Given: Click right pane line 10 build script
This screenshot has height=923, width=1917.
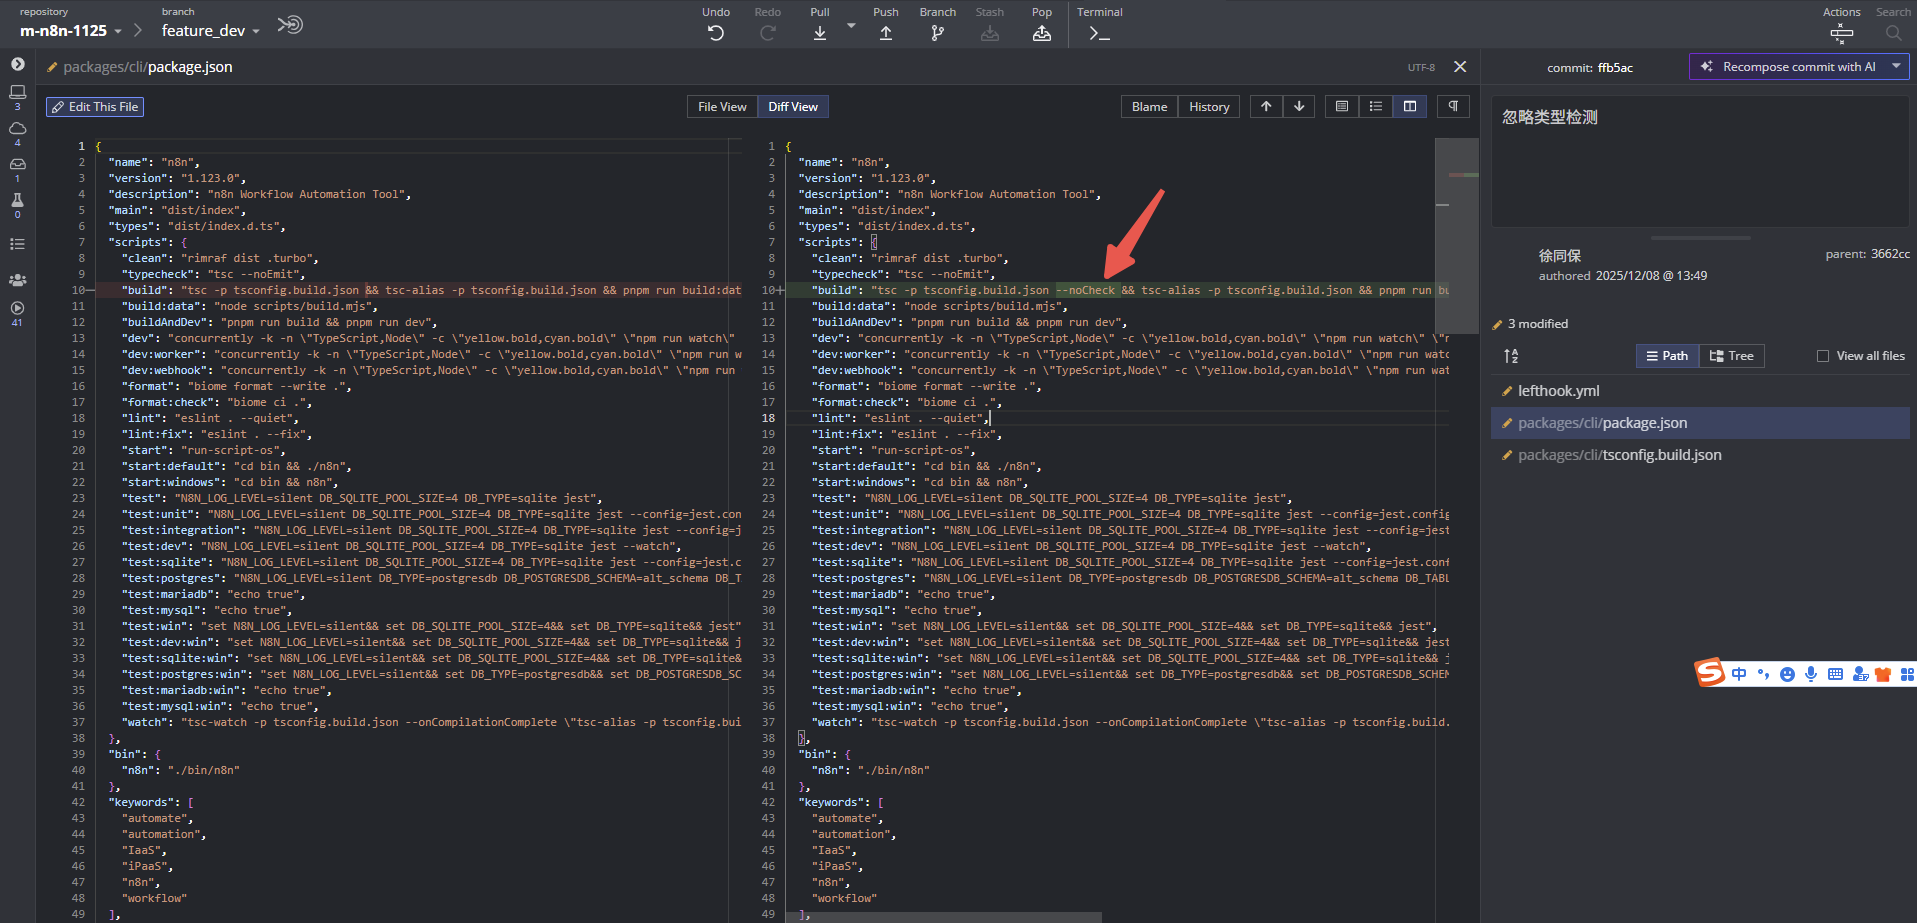Looking at the screenshot, I should (x=1117, y=290).
